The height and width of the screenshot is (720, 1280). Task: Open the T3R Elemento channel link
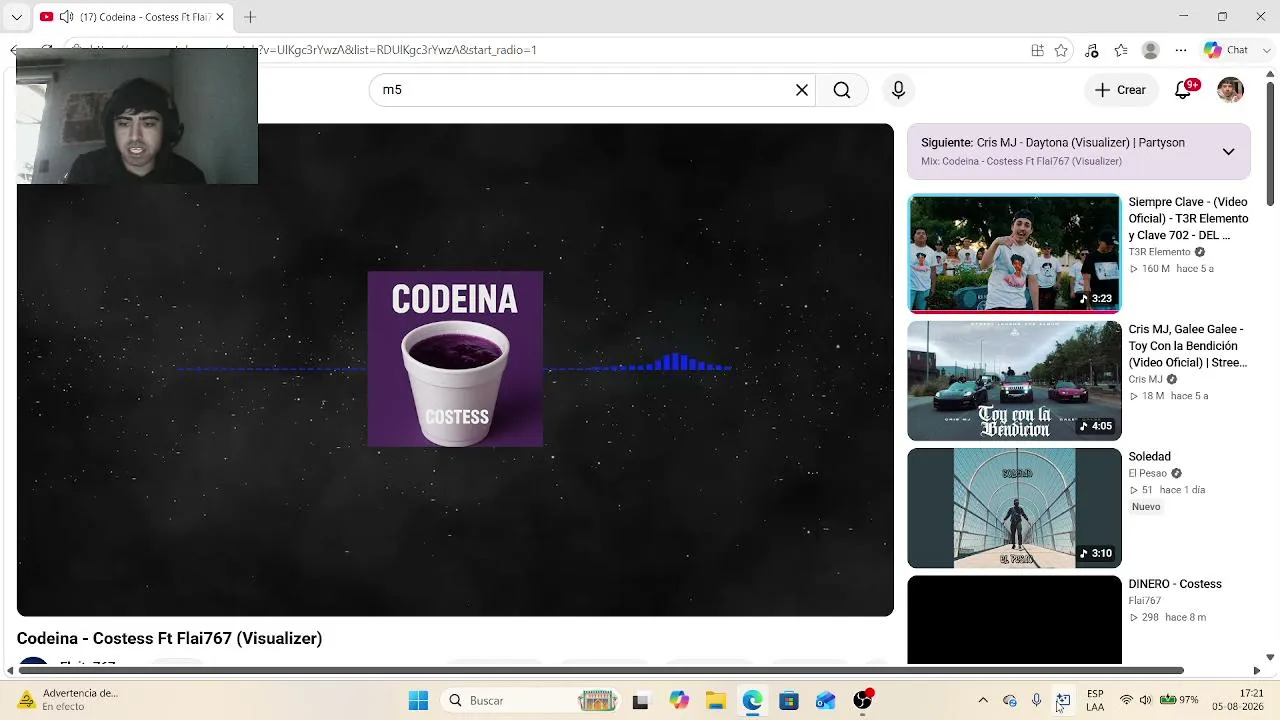1159,252
